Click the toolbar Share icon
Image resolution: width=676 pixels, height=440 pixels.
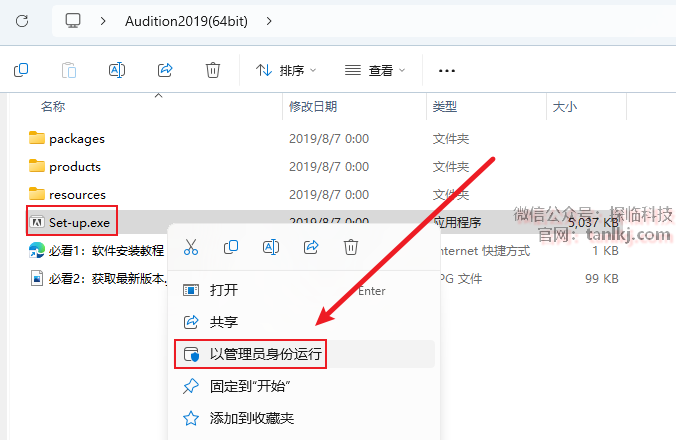(x=165, y=70)
